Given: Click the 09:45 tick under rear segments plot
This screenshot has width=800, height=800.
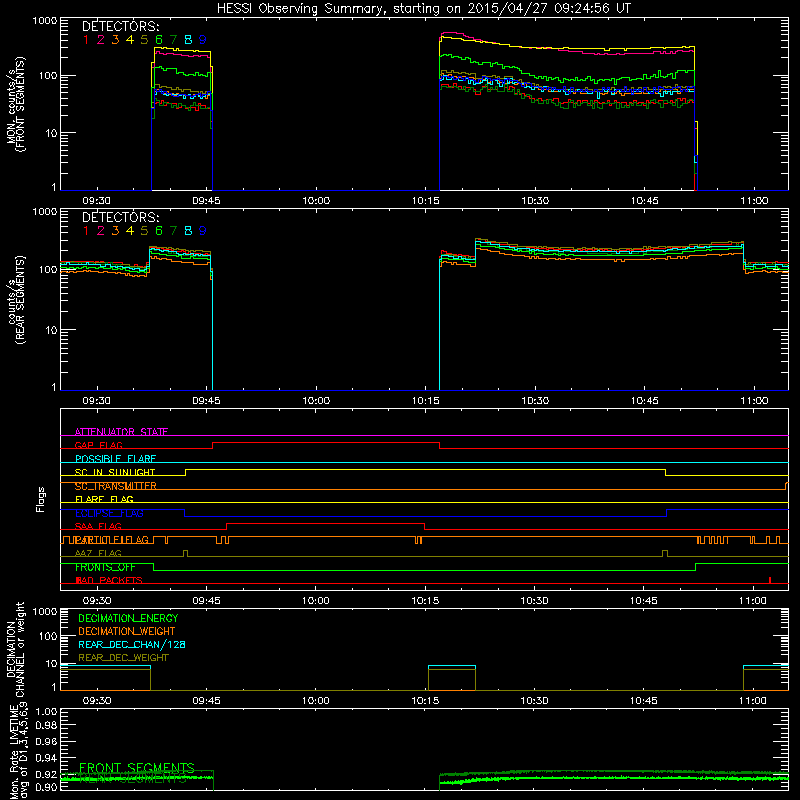Looking at the screenshot, I should tap(207, 401).
